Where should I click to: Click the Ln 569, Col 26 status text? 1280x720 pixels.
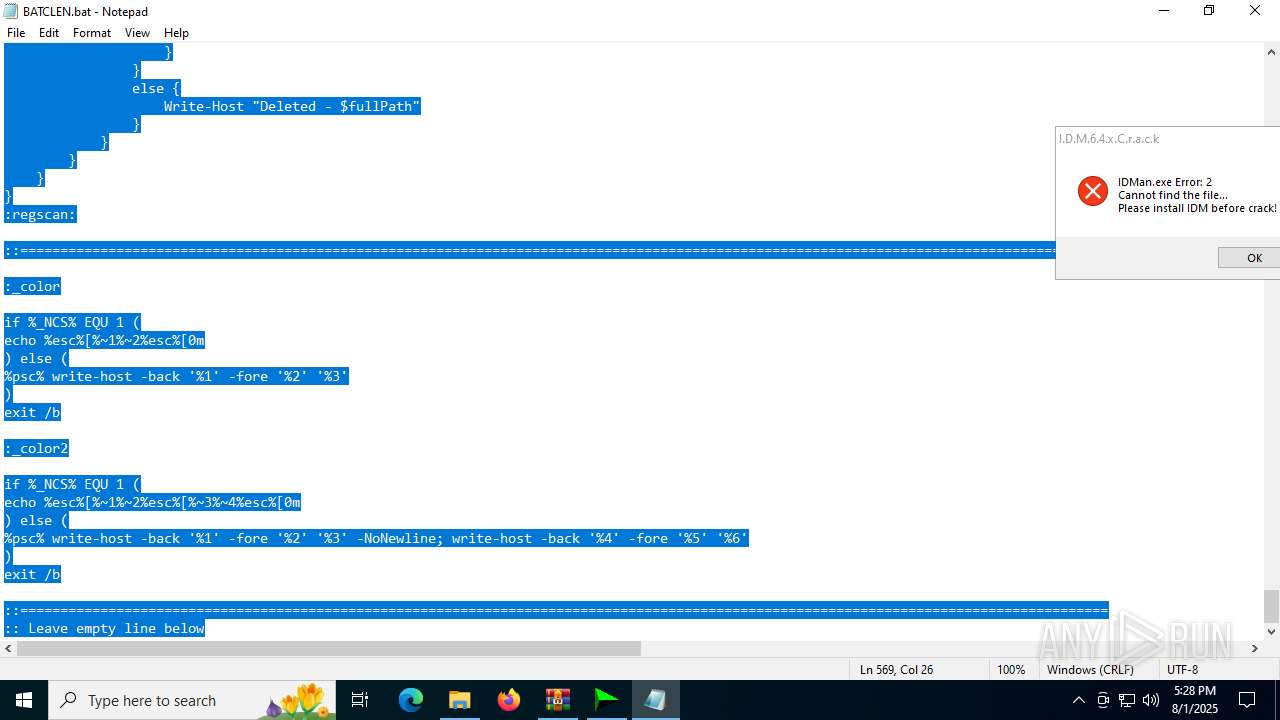click(x=896, y=670)
